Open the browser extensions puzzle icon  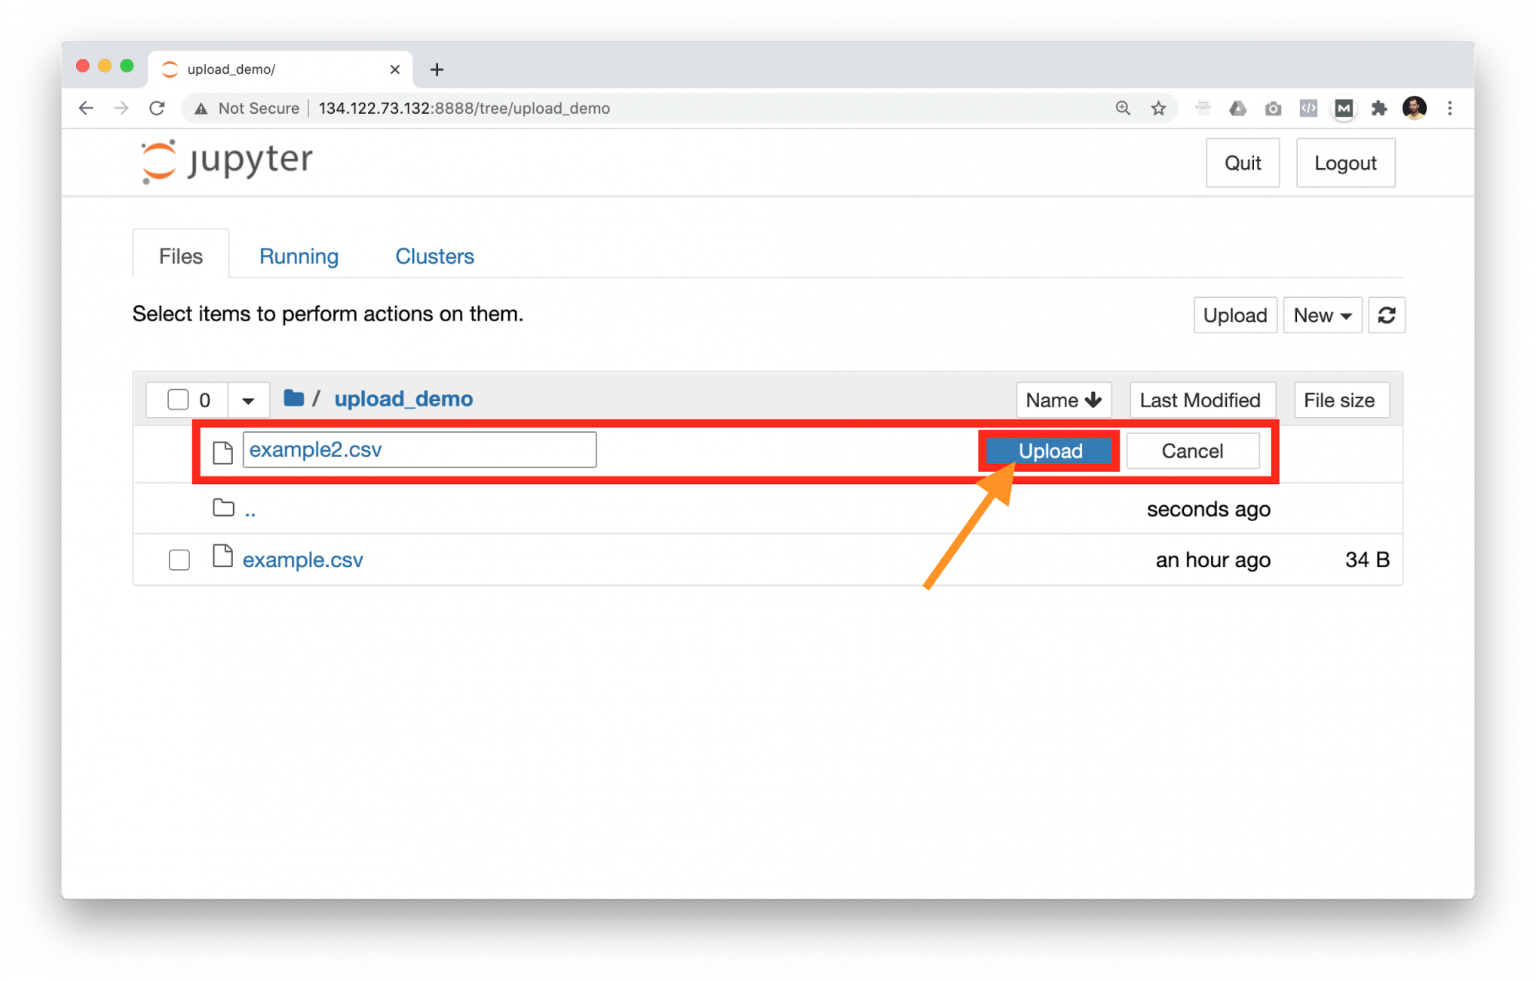click(x=1379, y=108)
